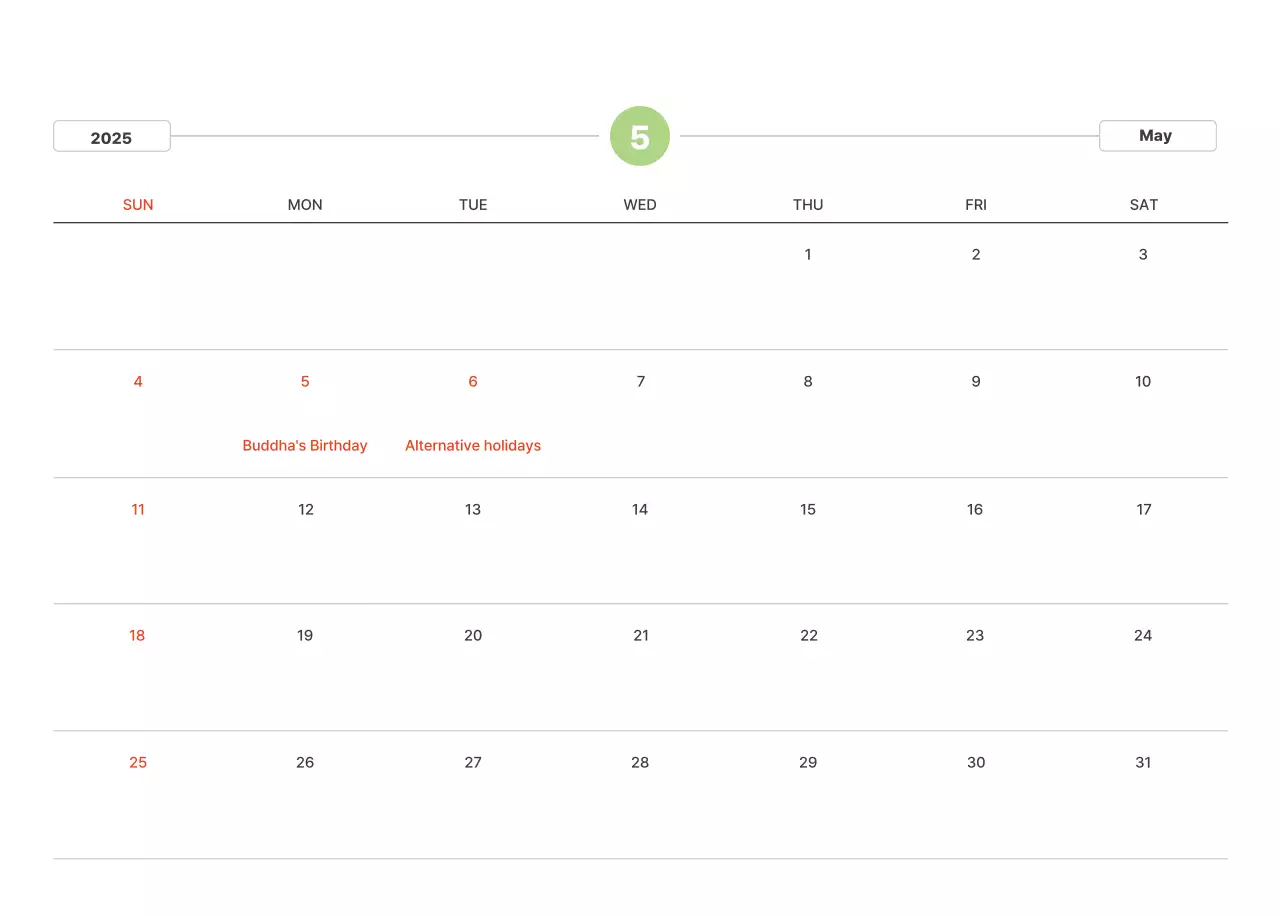
Task: Choose date 22 on Thursday
Action: [x=808, y=636]
